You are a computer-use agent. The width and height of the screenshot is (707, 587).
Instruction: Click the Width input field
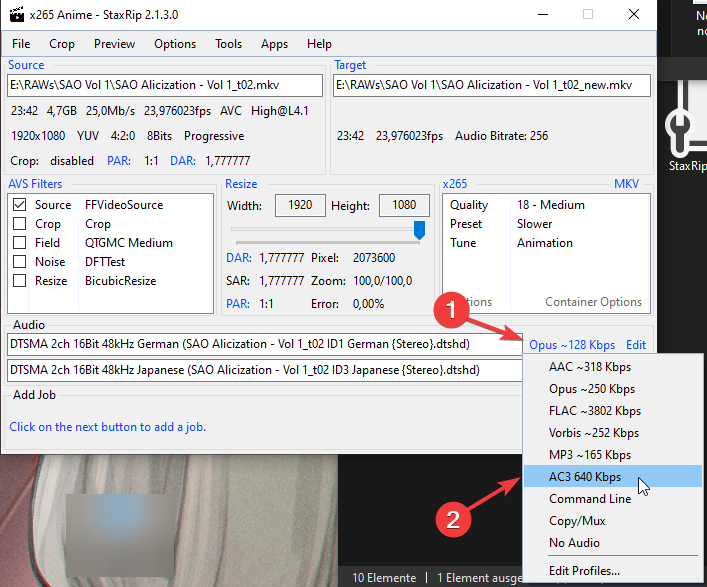300,205
